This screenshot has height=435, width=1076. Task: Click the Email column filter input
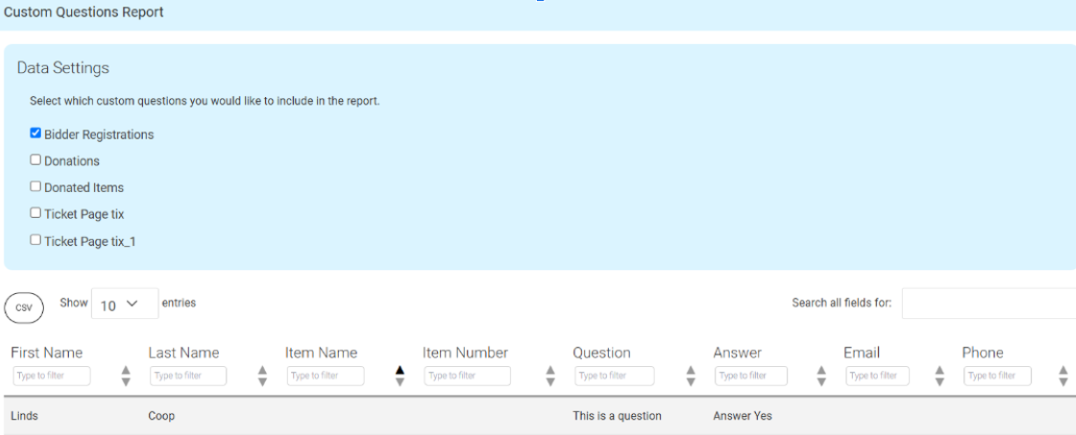pos(877,376)
